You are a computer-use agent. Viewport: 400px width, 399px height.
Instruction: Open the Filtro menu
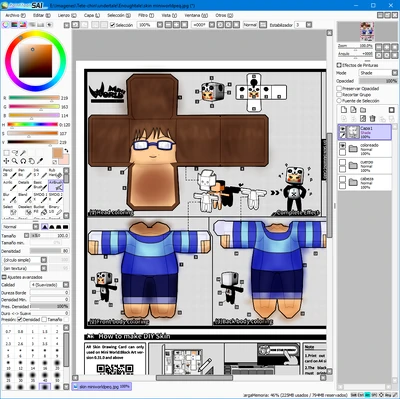[x=146, y=15]
